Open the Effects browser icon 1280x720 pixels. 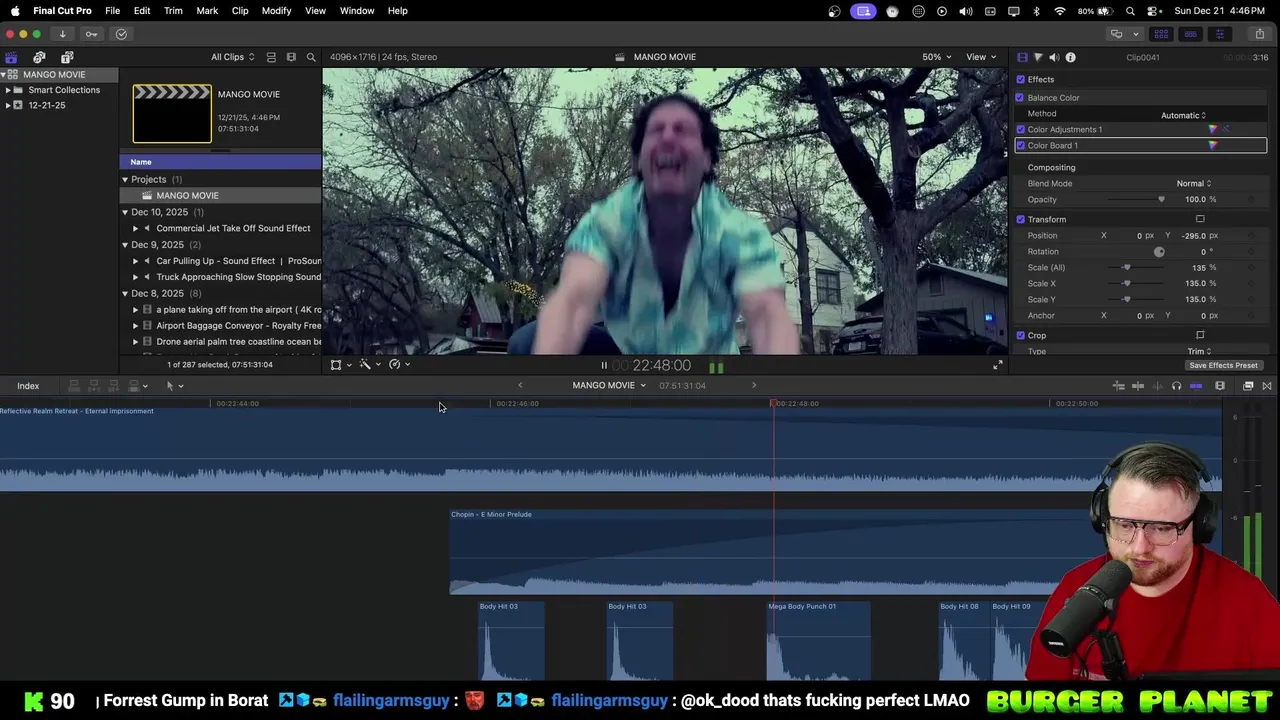point(1248,386)
